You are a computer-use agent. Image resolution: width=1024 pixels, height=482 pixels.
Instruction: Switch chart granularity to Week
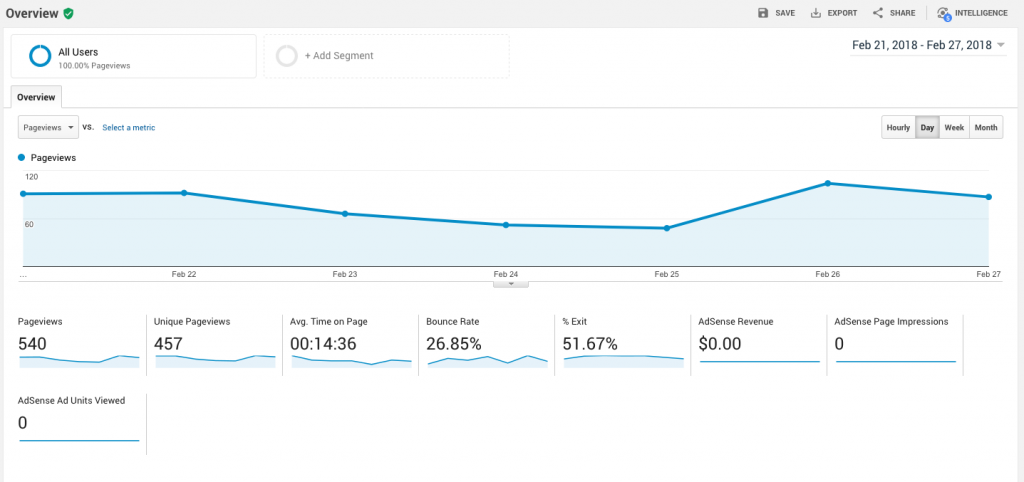tap(954, 128)
